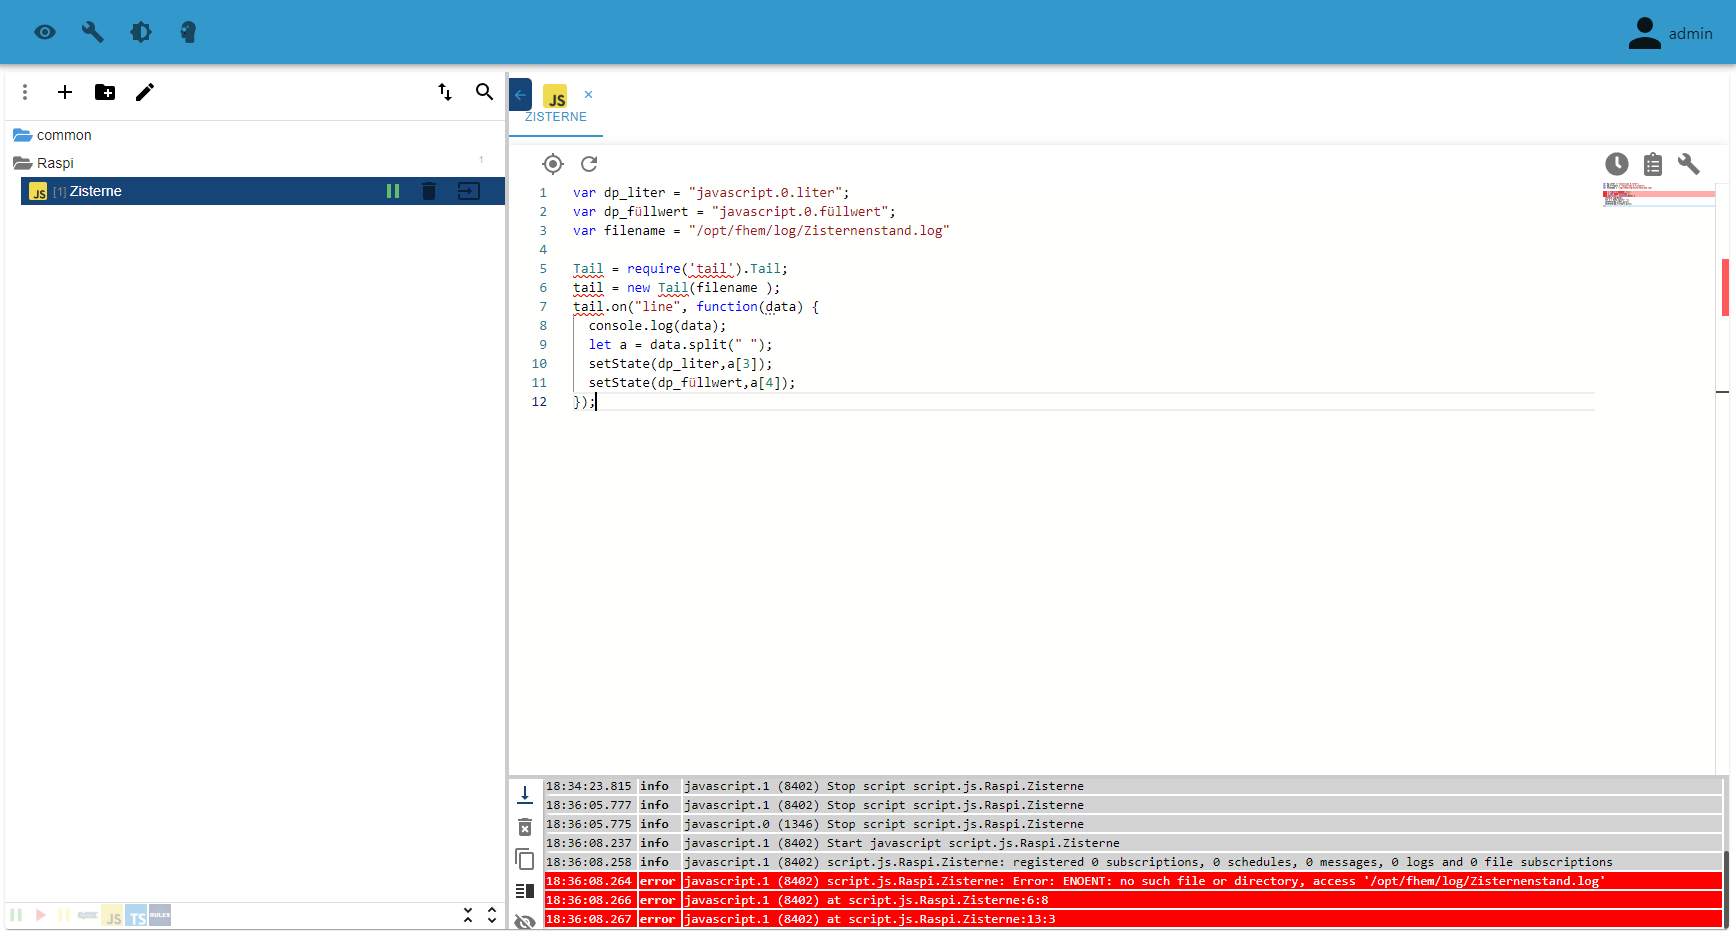Hide log with the crossed-eye icon
The width and height of the screenshot is (1736, 931).
coord(525,921)
